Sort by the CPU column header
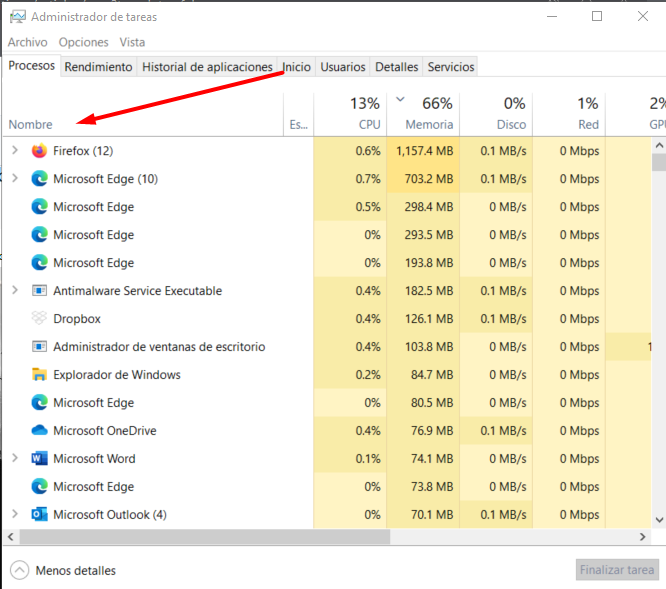 tap(350, 115)
